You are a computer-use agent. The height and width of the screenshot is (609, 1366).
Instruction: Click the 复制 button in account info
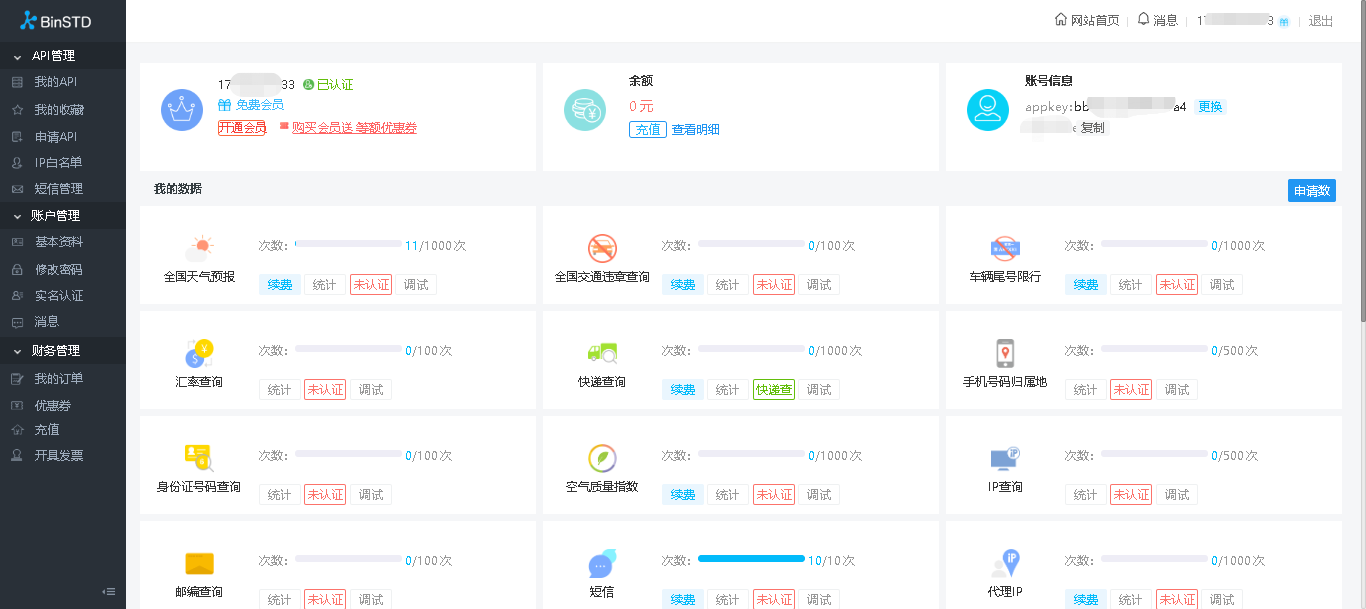click(1092, 128)
